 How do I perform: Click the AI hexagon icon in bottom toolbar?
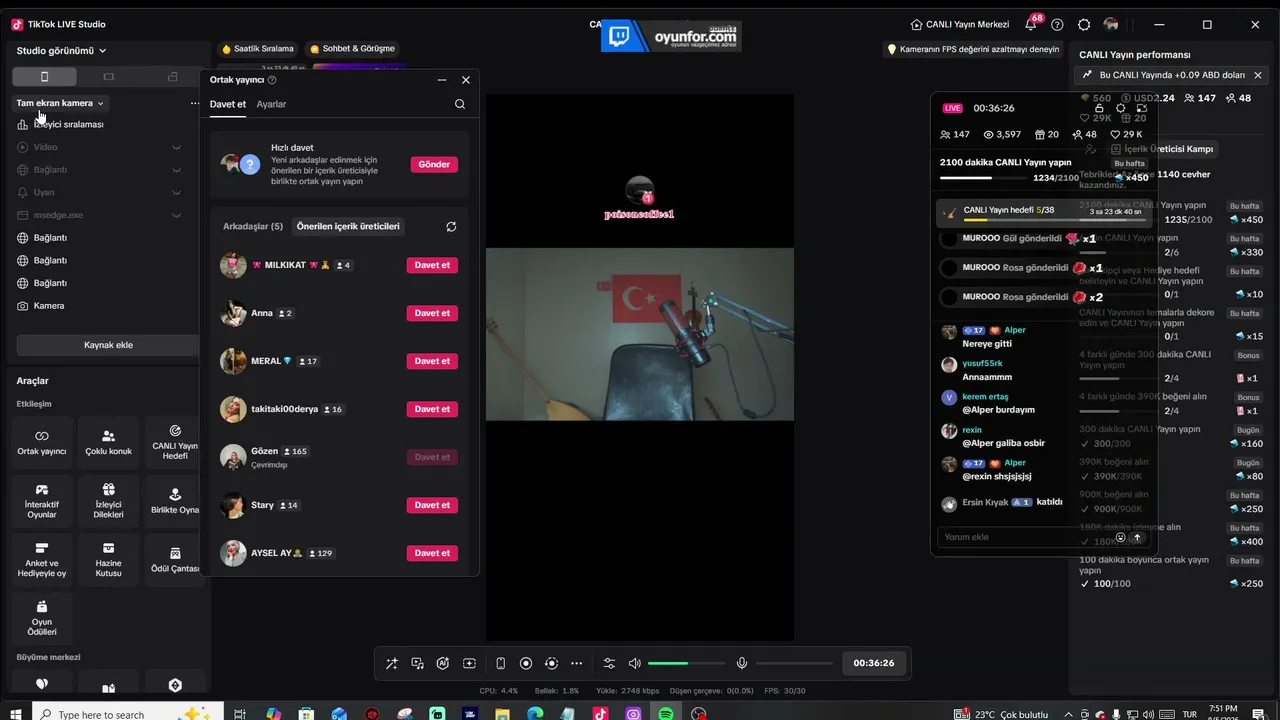click(x=443, y=663)
